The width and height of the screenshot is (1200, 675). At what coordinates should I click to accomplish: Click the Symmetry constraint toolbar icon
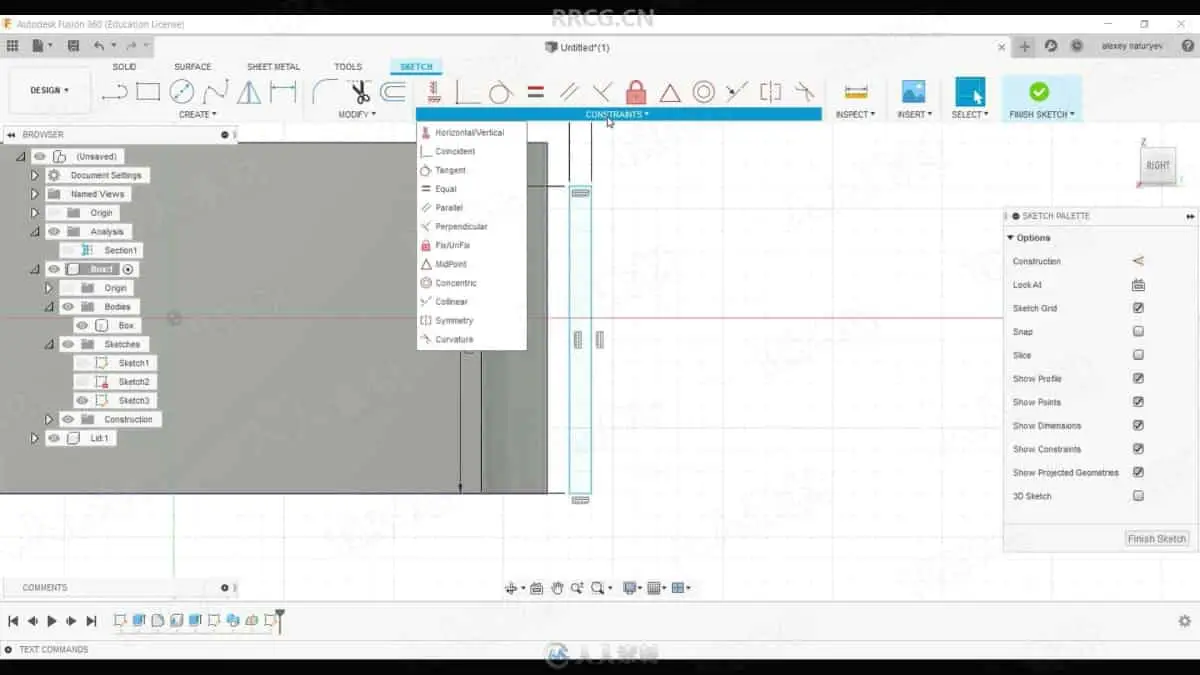770,93
